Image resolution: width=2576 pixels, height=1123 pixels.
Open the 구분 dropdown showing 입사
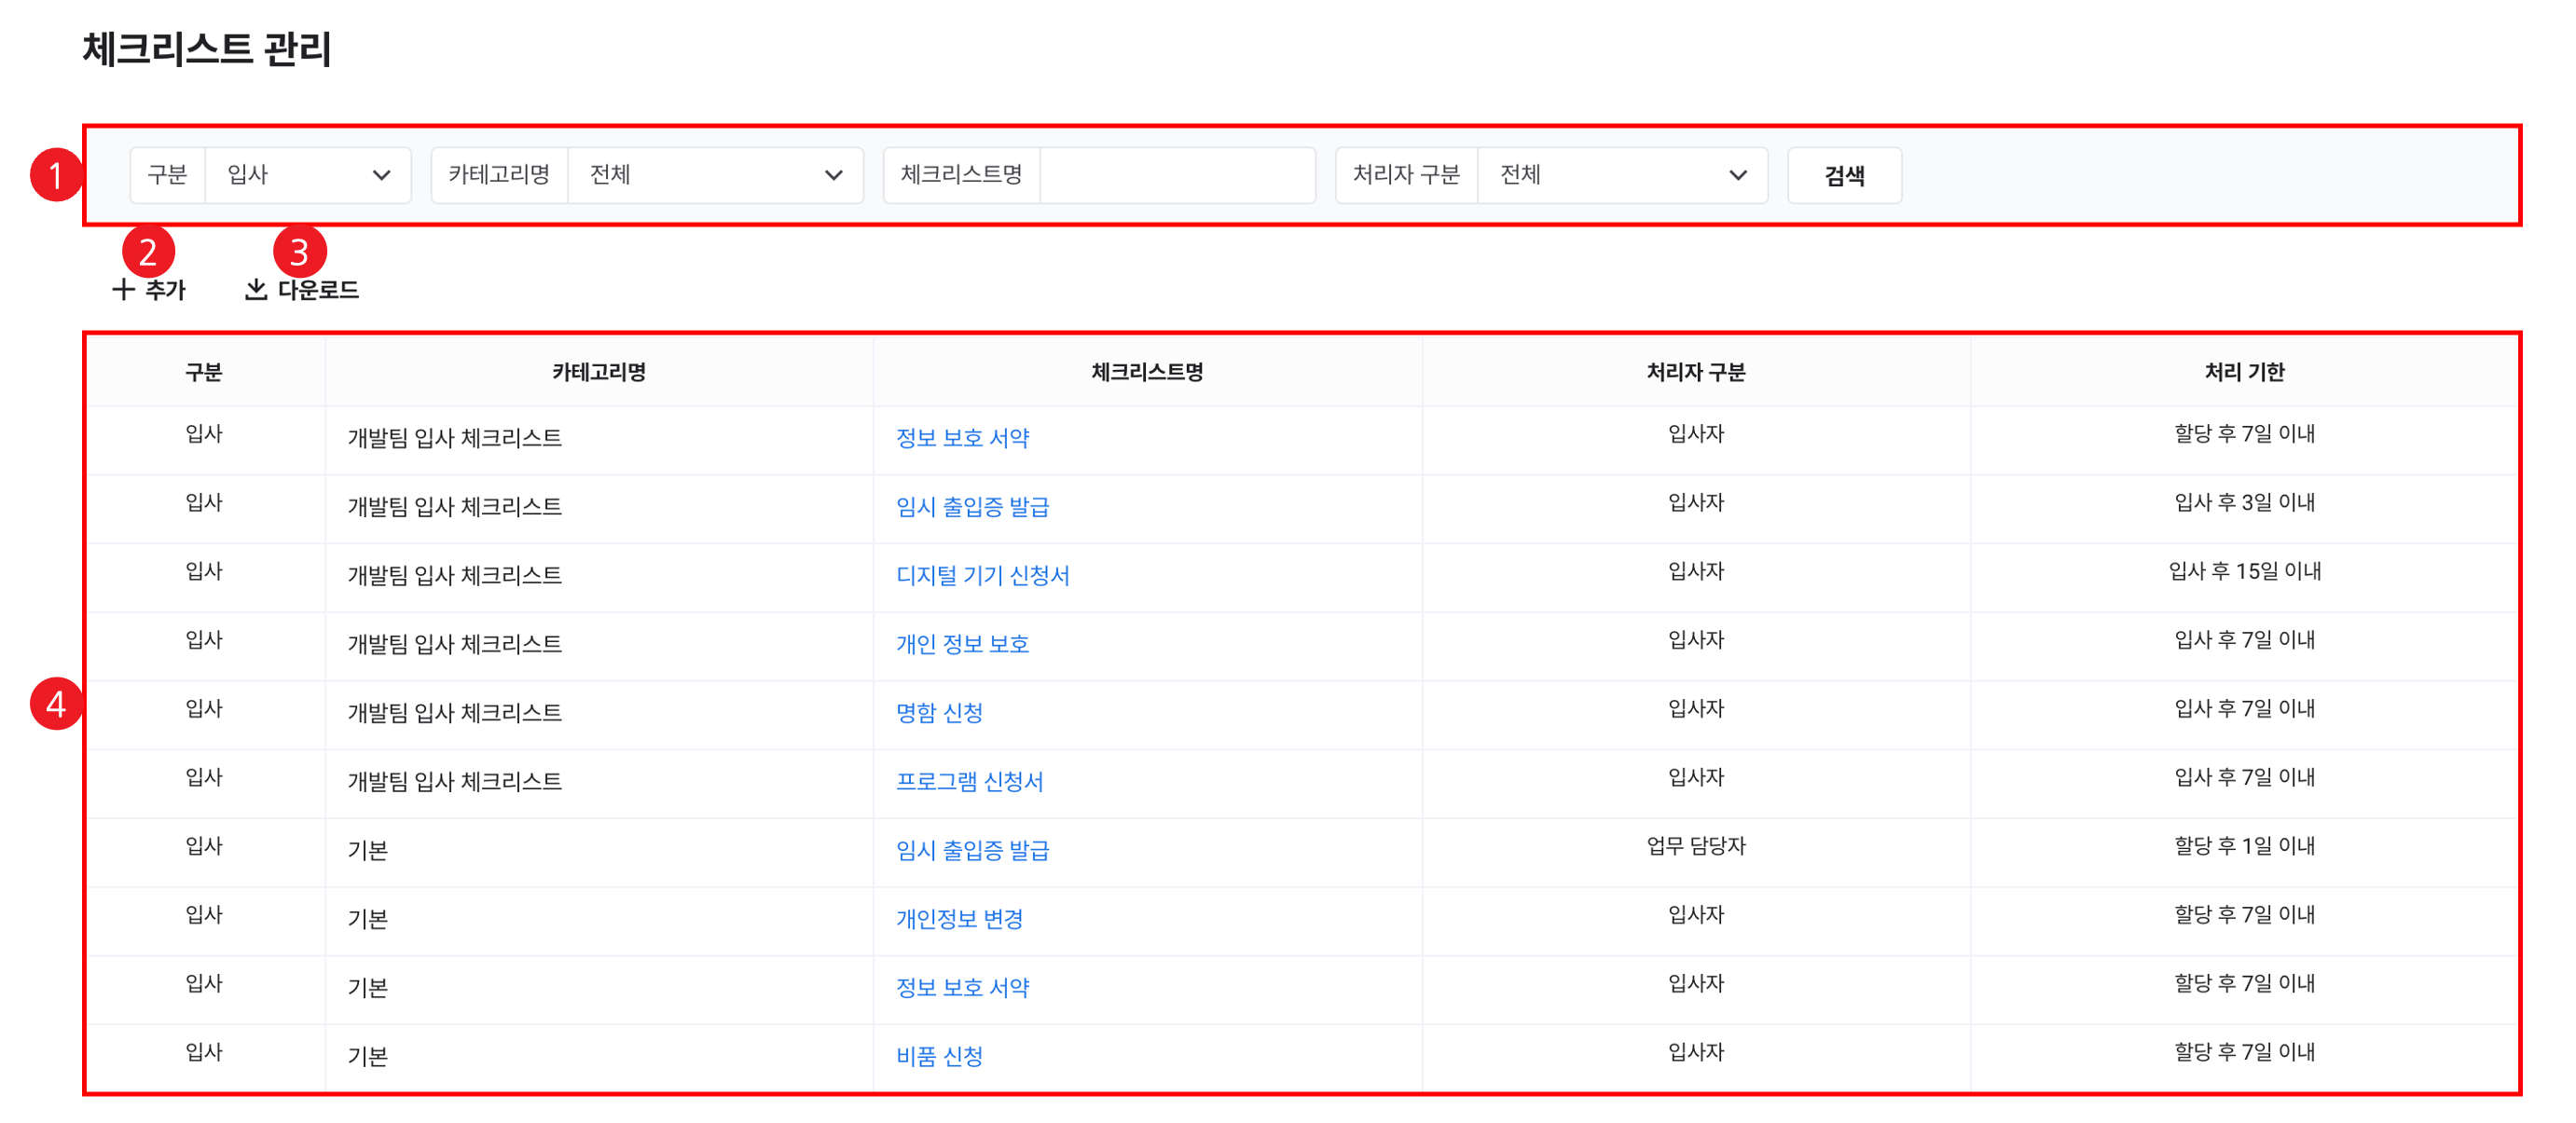(x=307, y=175)
